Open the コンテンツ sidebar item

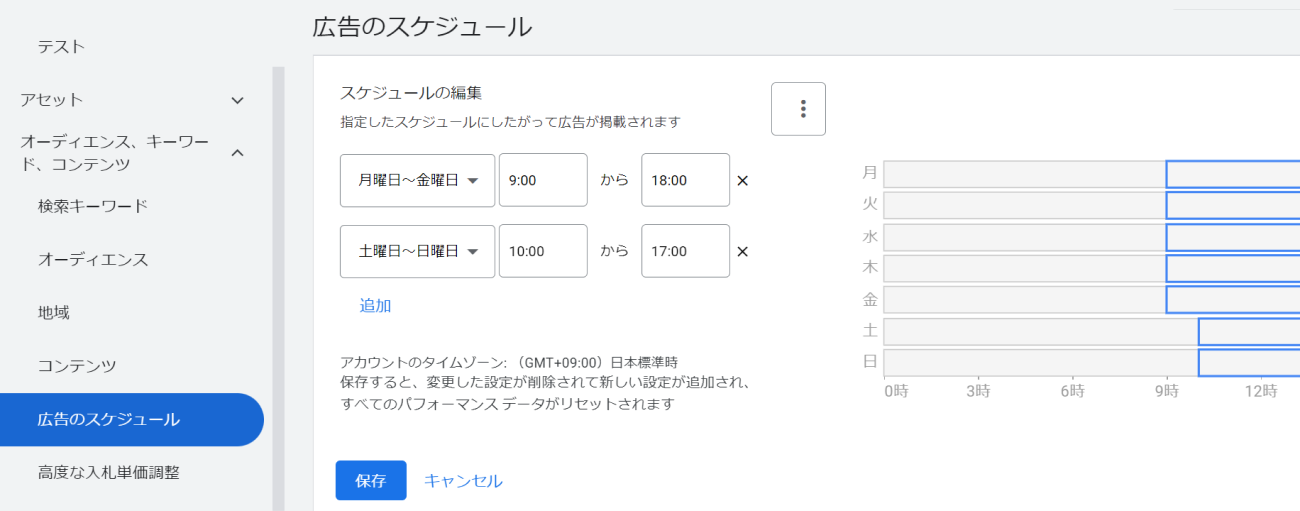77,365
